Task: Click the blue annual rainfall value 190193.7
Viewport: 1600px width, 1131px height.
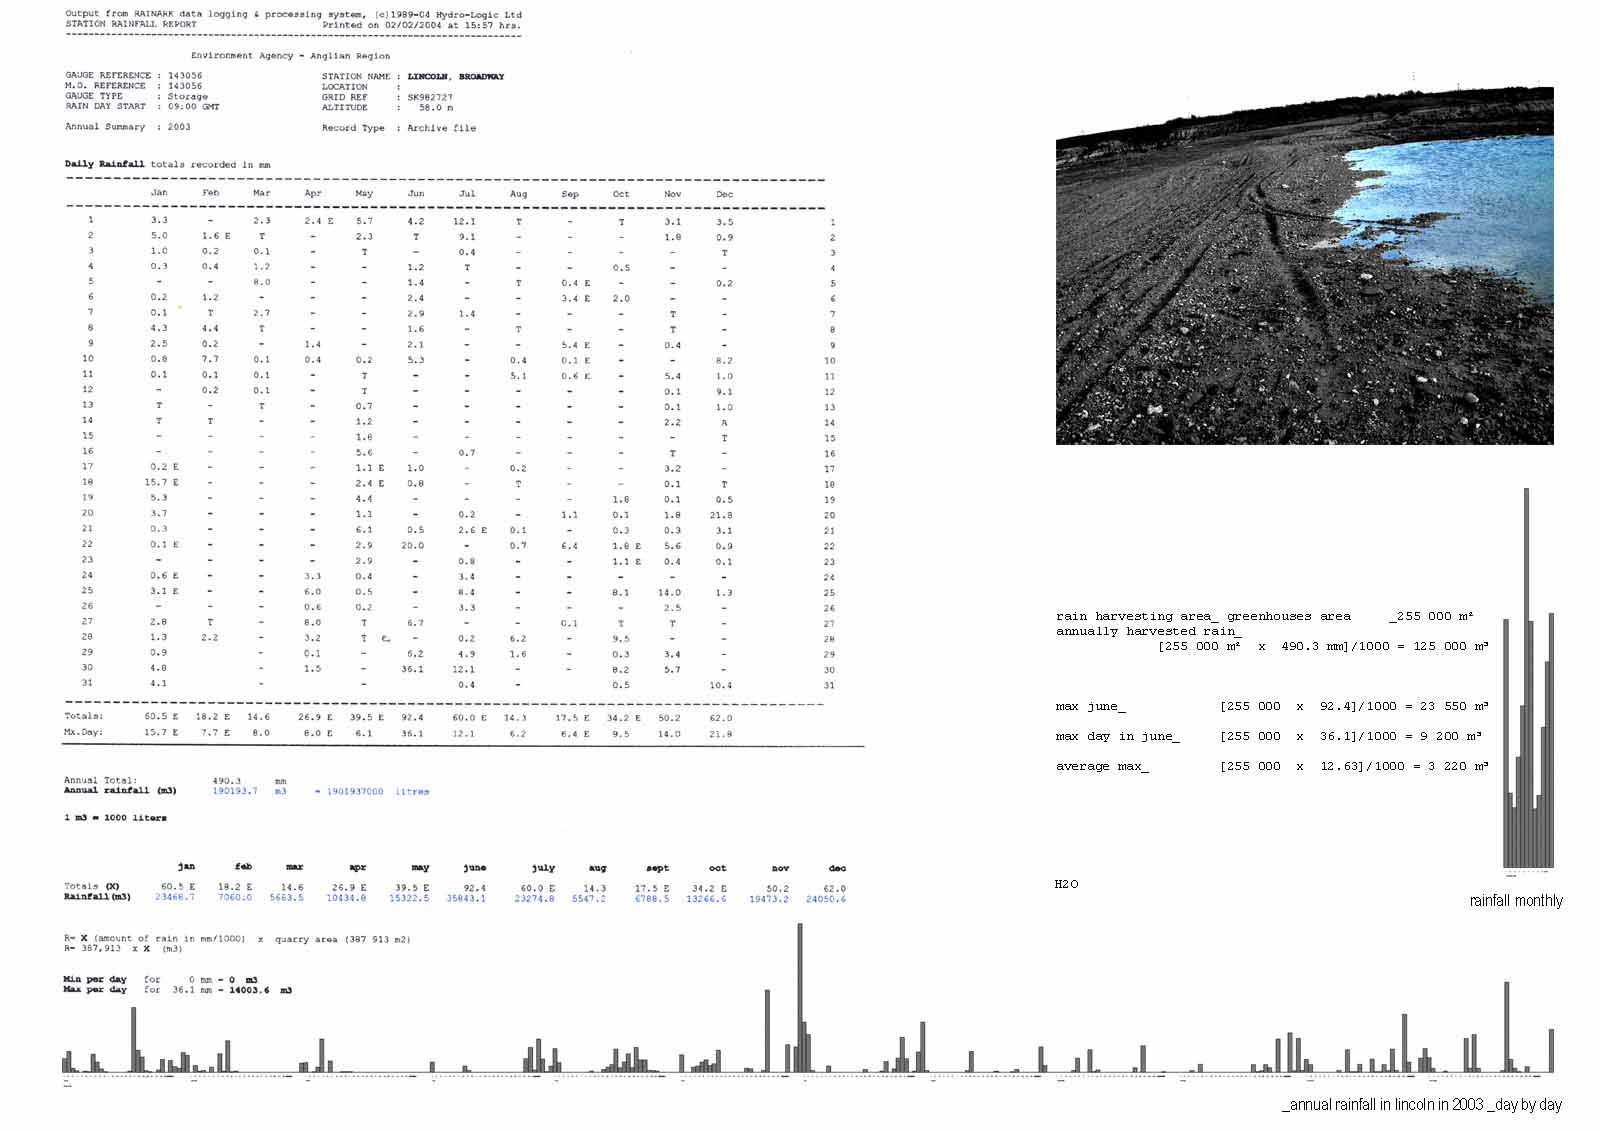Action: 234,791
